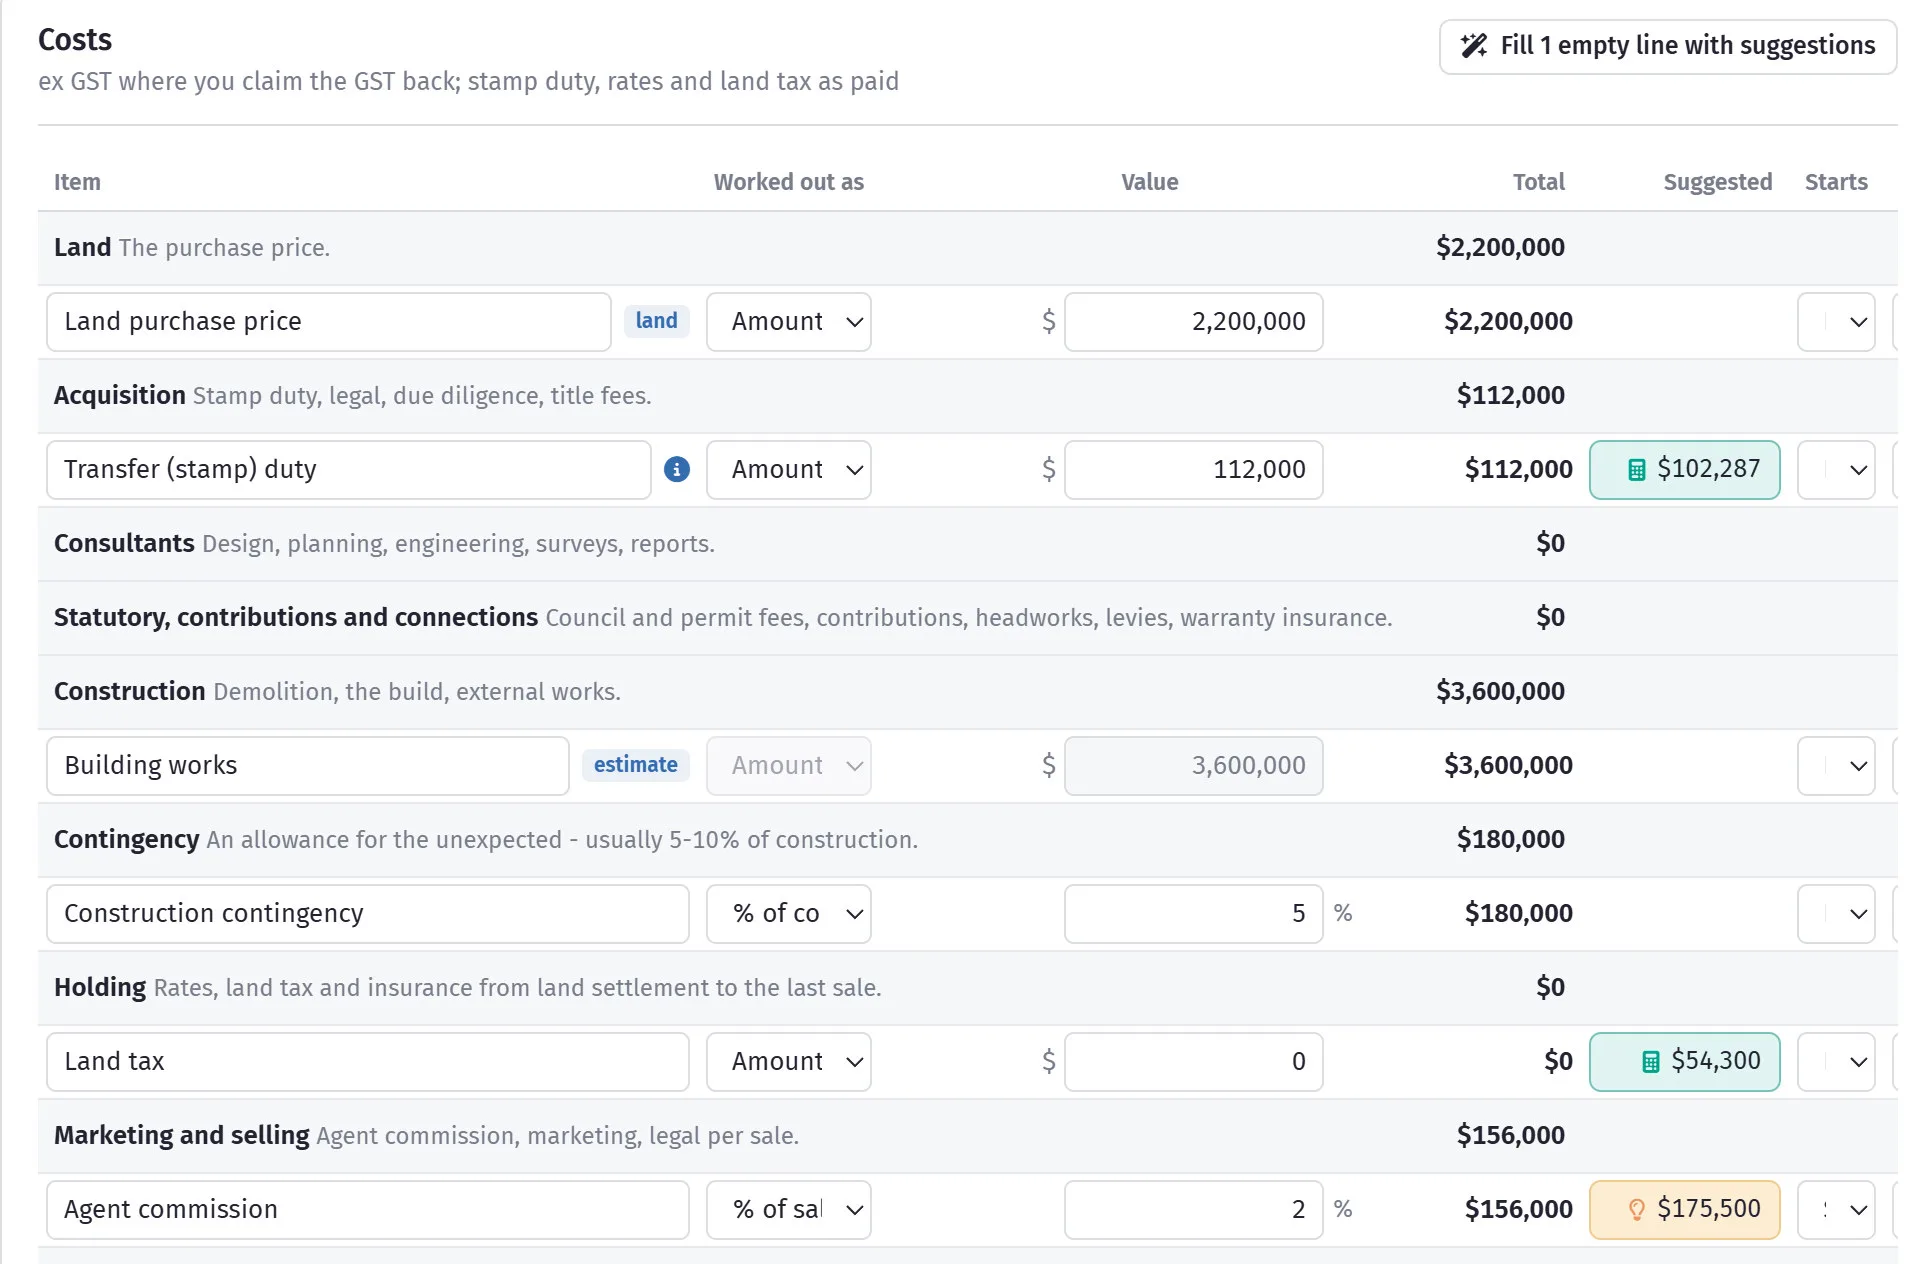Click the Marketing and selling header
Screen dimensions: 1906x1264
point(967,1136)
